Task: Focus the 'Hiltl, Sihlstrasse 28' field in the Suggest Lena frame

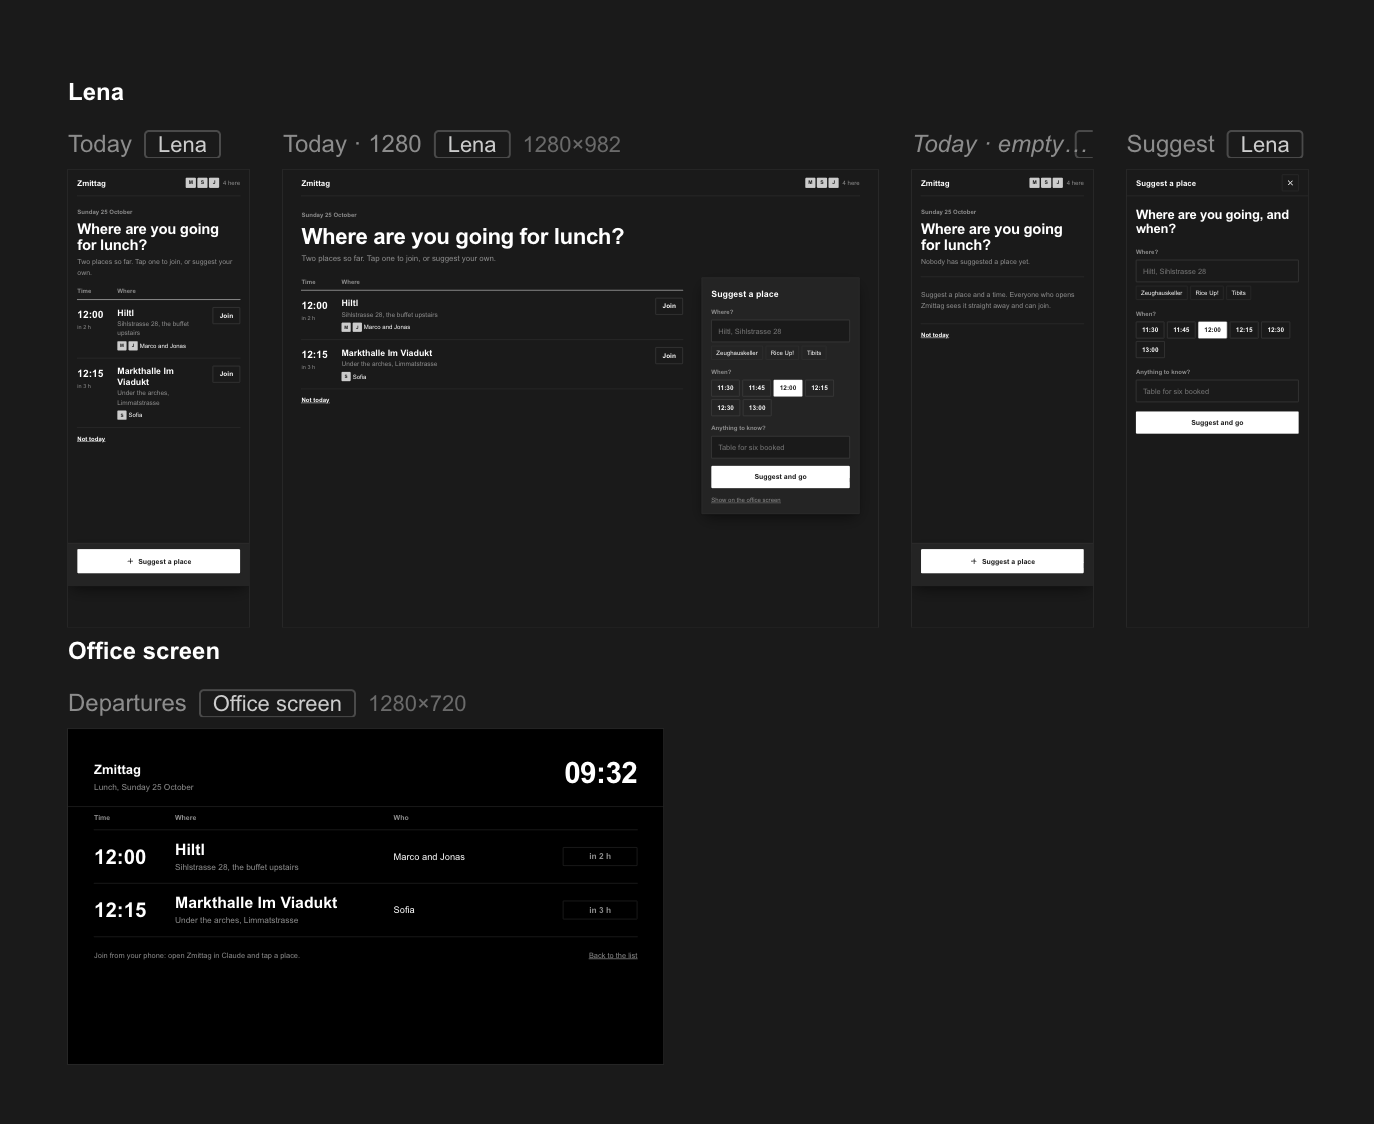Action: tap(1217, 271)
